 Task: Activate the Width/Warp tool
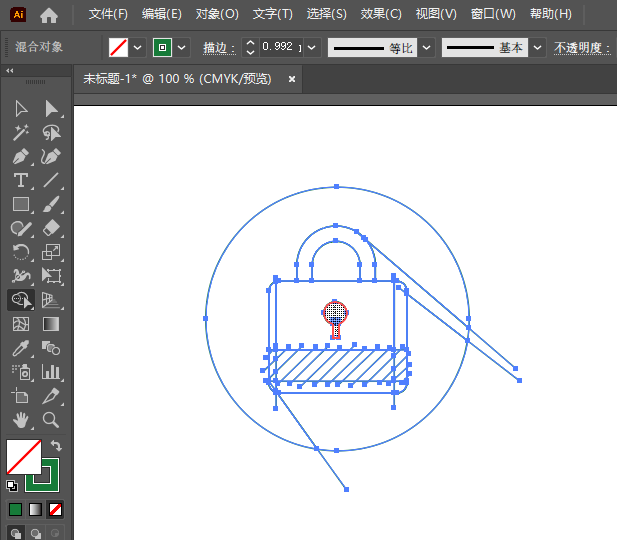21,276
